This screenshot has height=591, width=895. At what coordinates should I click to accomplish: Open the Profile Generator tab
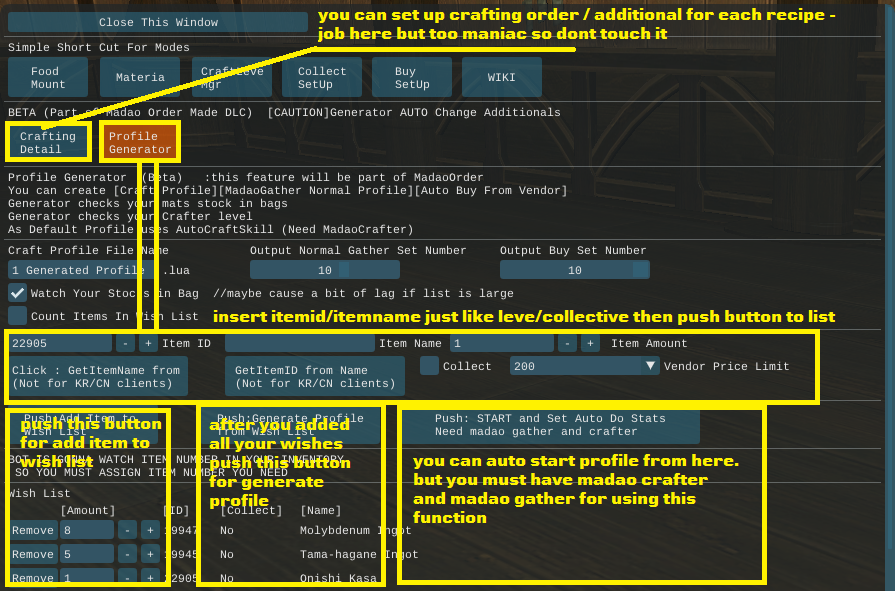coord(140,143)
